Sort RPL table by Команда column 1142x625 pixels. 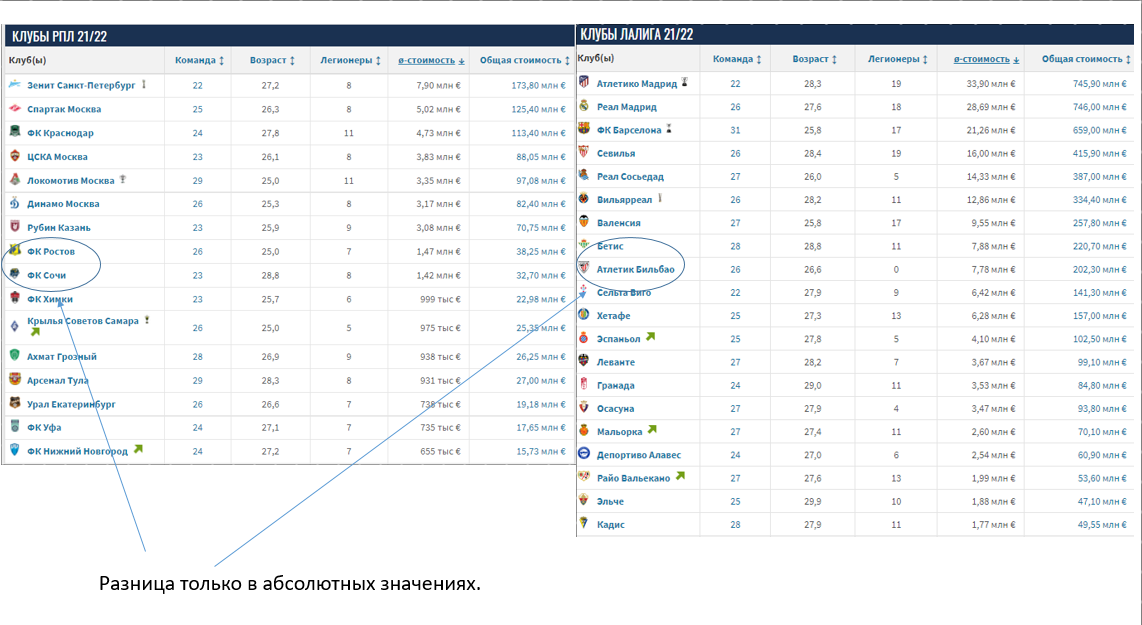[199, 60]
